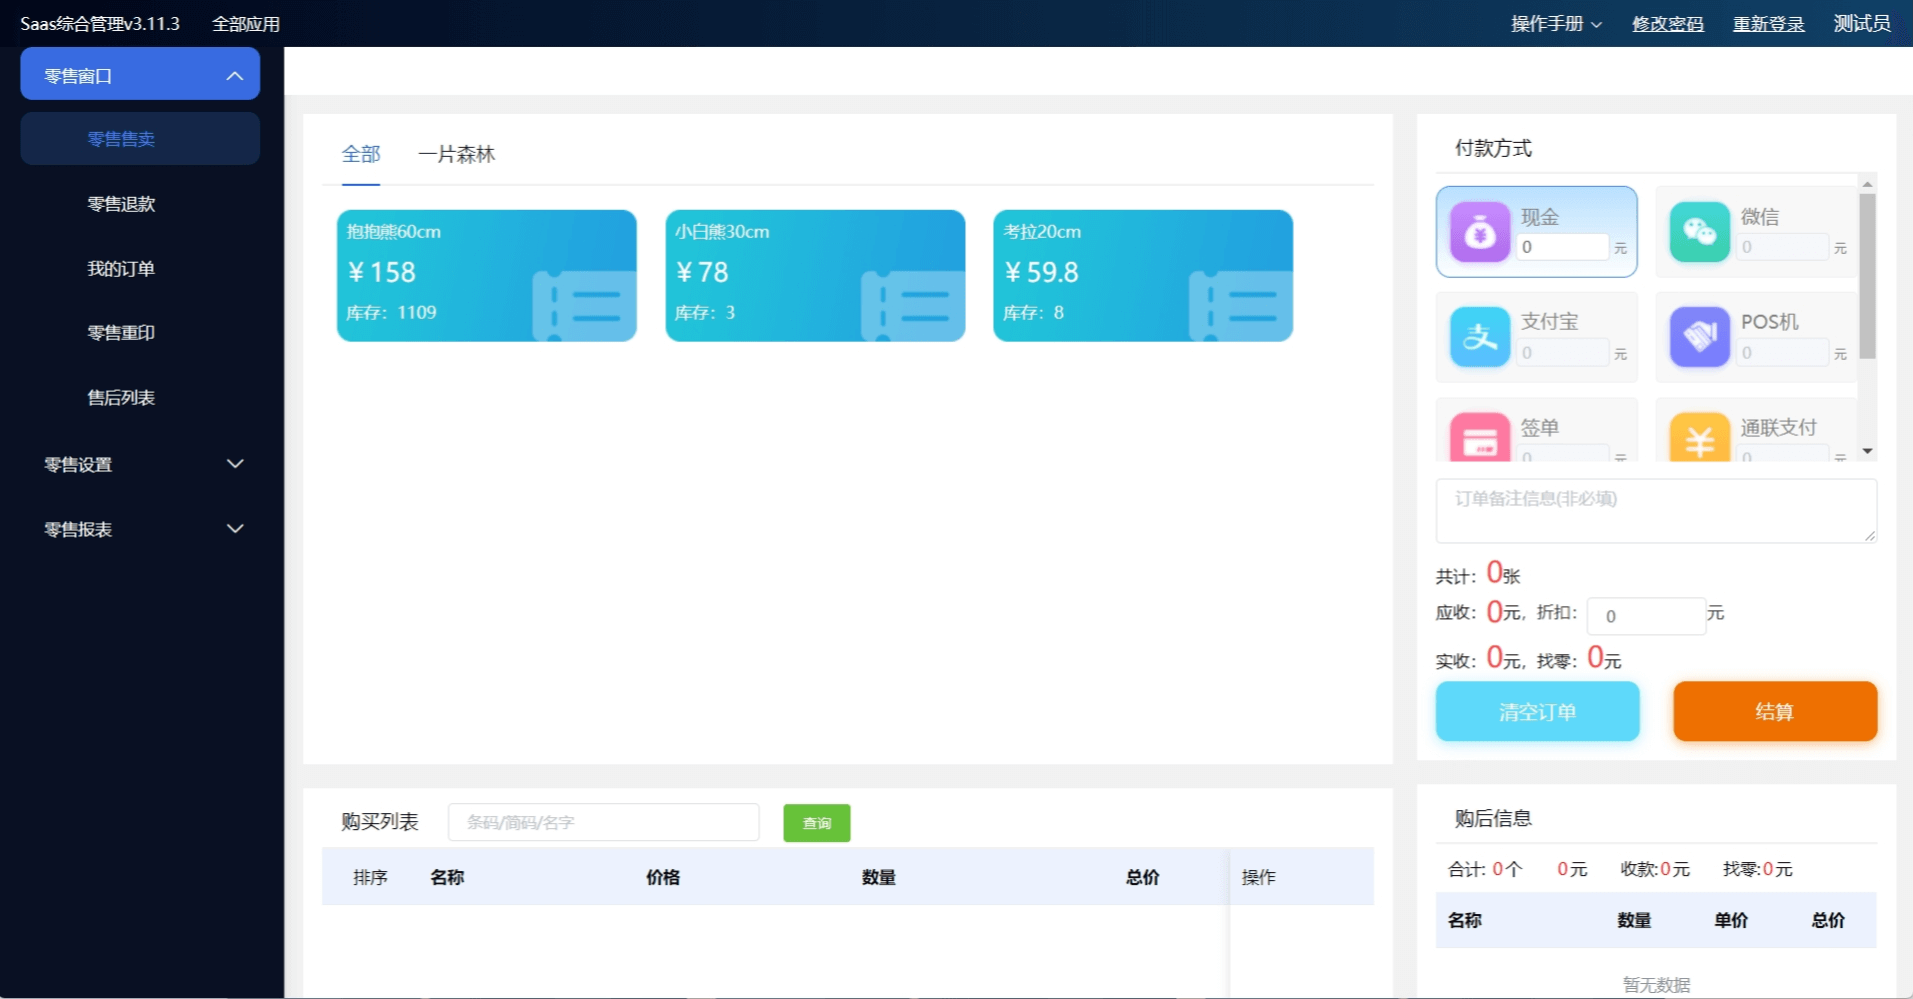
Task: Click 全部应用 in the top bar
Action: pos(246,24)
